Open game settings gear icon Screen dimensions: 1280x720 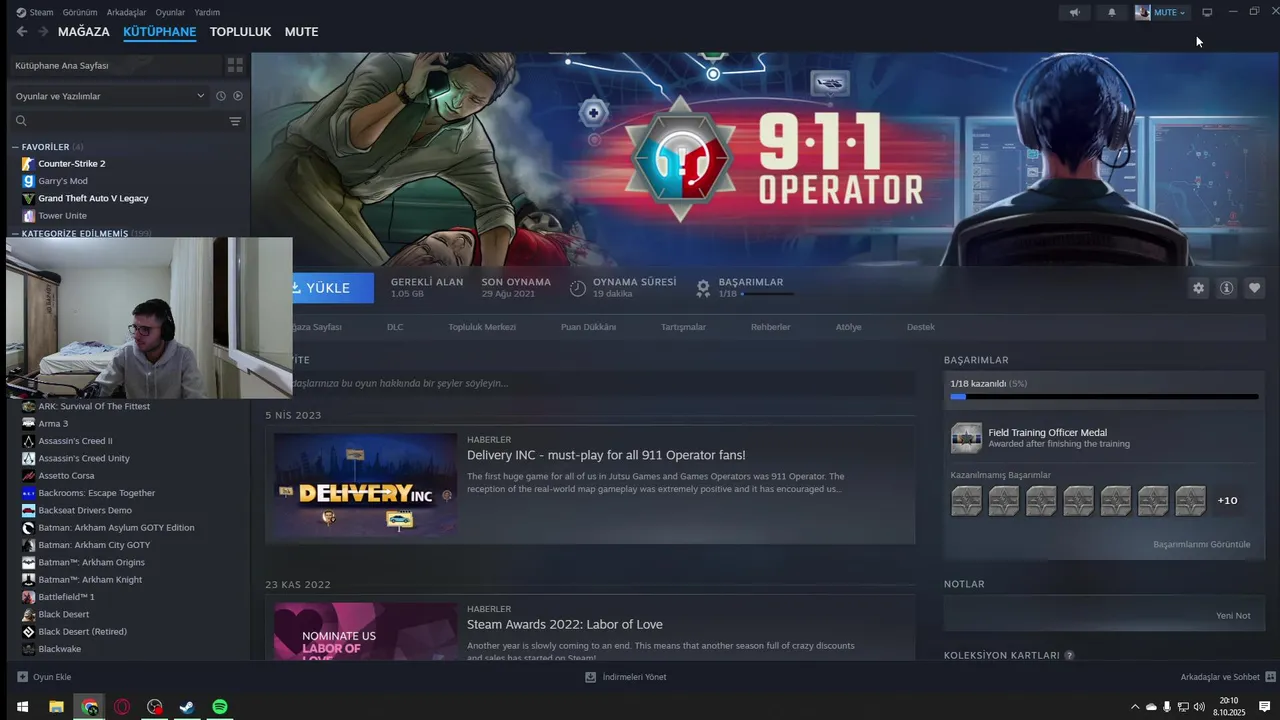[x=1198, y=288]
